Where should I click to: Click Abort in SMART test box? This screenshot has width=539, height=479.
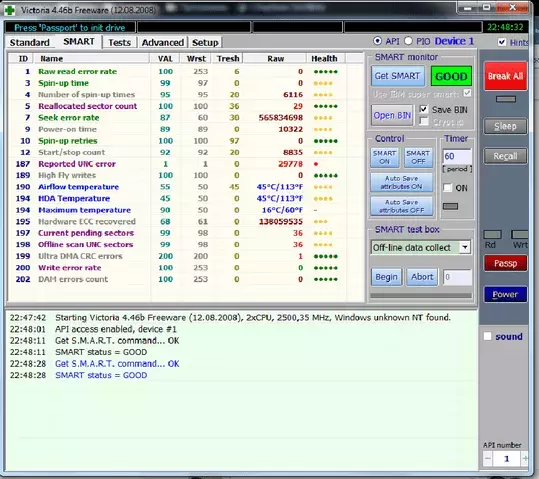[x=422, y=277]
